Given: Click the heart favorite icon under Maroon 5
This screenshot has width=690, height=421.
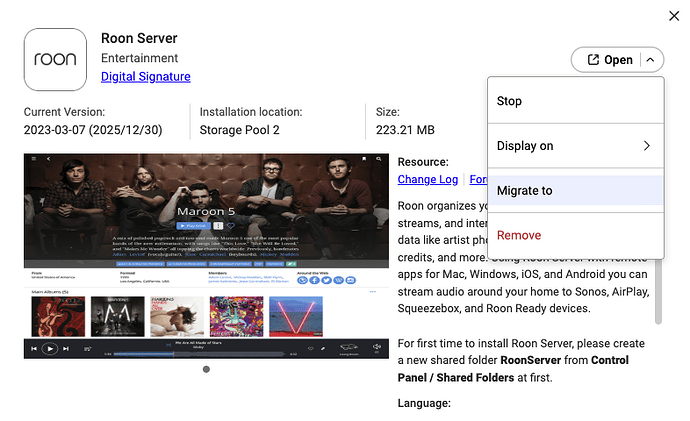Looking at the screenshot, I should [229, 226].
